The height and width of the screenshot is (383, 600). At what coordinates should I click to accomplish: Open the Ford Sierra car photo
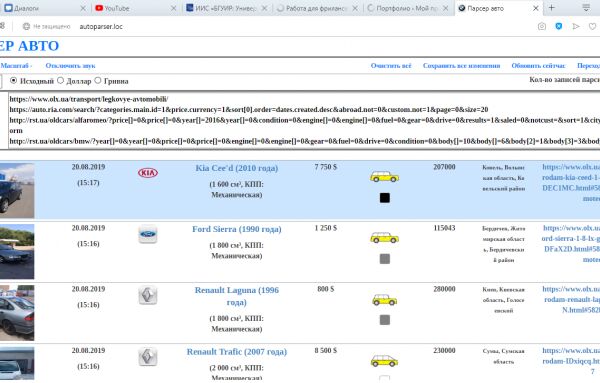(17, 252)
